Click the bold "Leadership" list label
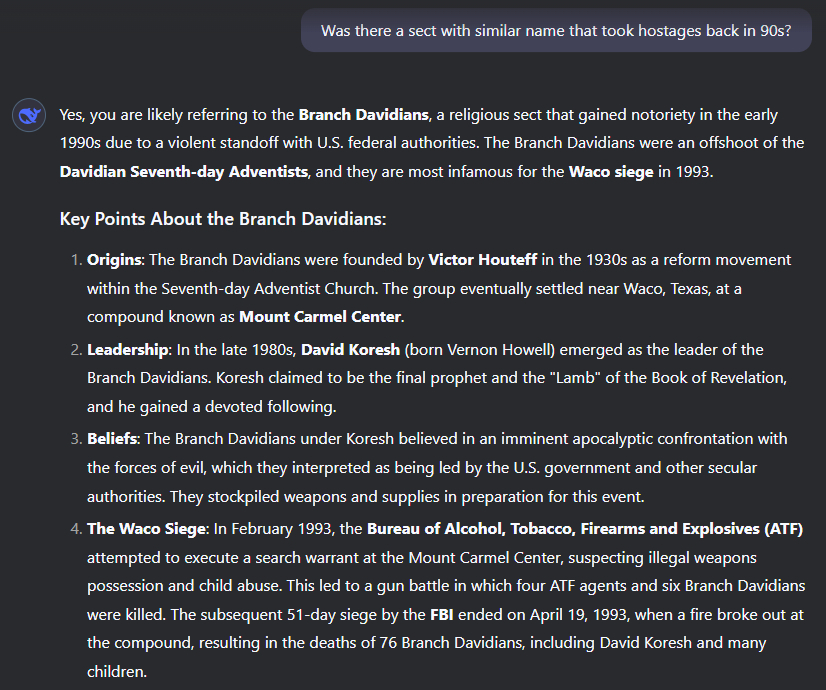The image size is (826, 690). 127,350
